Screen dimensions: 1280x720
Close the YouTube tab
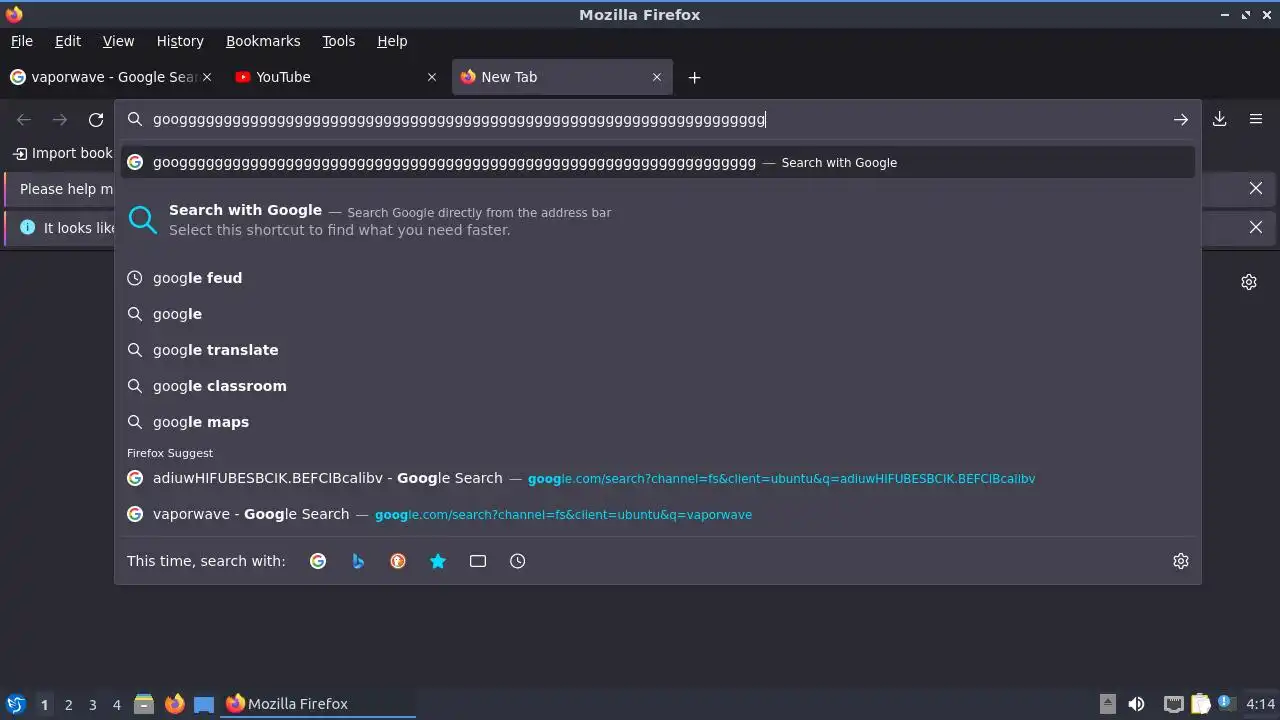[x=432, y=77]
